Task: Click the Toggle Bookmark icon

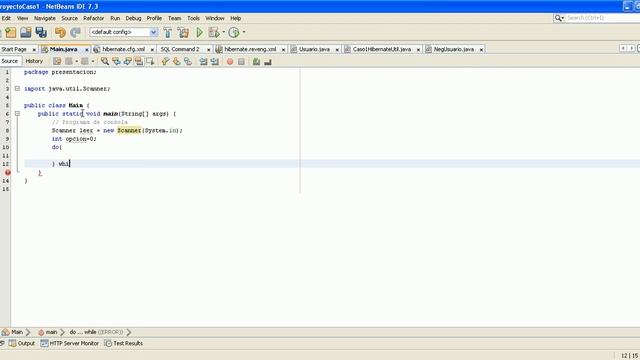Action: [x=188, y=61]
